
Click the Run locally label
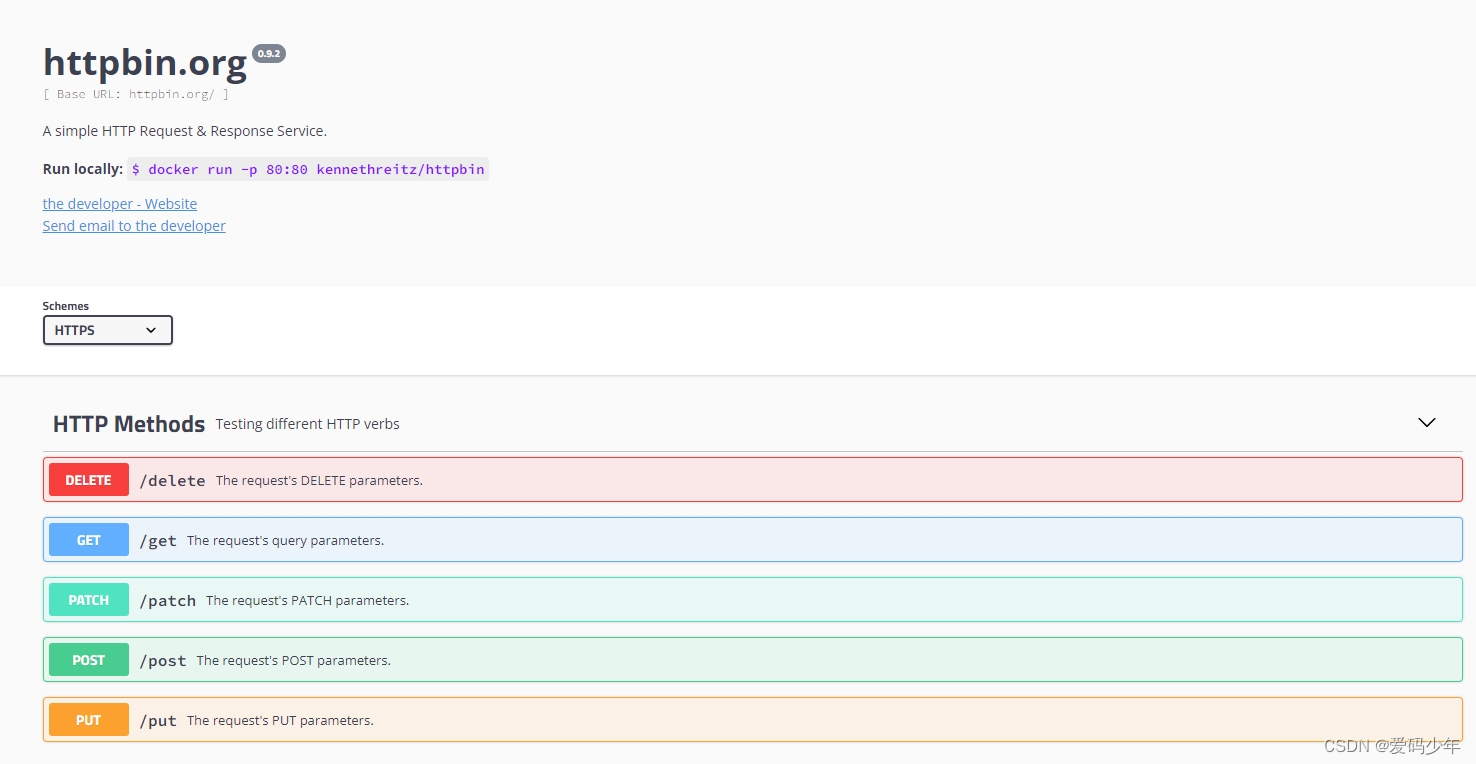(82, 169)
